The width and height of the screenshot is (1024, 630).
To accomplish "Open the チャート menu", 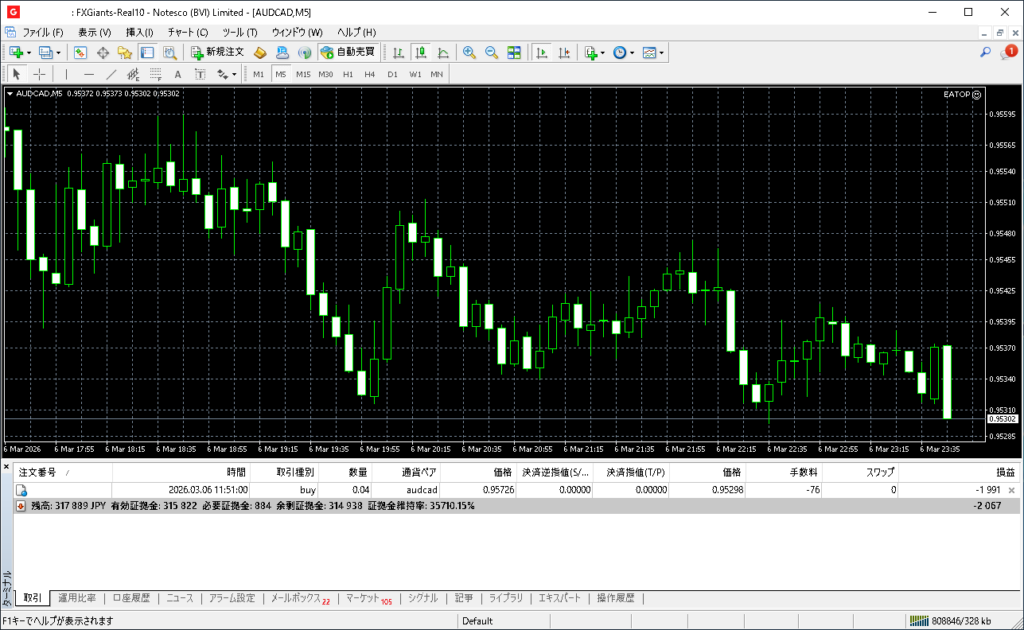I will point(187,32).
